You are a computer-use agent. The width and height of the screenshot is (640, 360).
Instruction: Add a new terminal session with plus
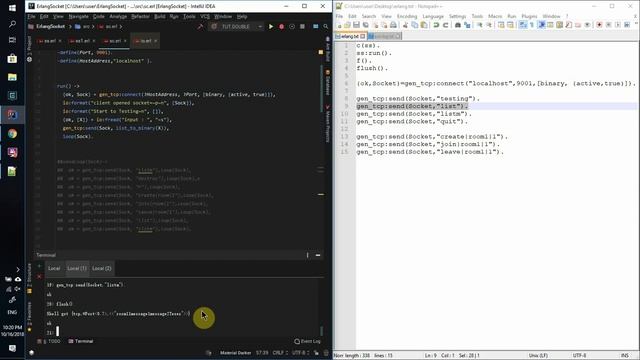[39, 266]
